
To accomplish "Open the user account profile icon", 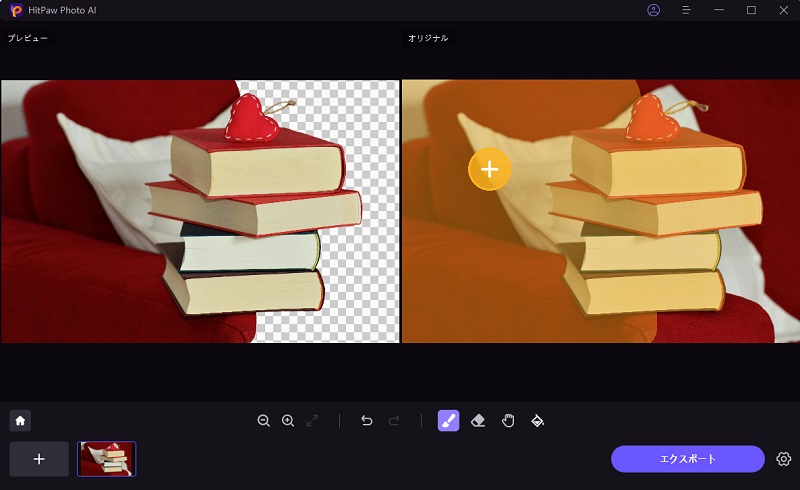I will pyautogui.click(x=654, y=10).
